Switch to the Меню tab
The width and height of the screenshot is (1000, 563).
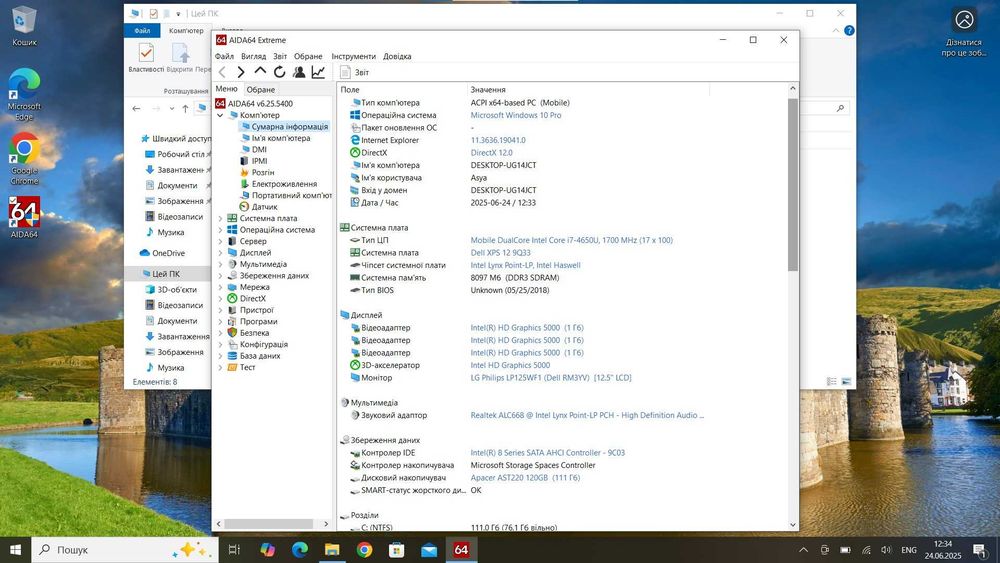click(x=226, y=89)
